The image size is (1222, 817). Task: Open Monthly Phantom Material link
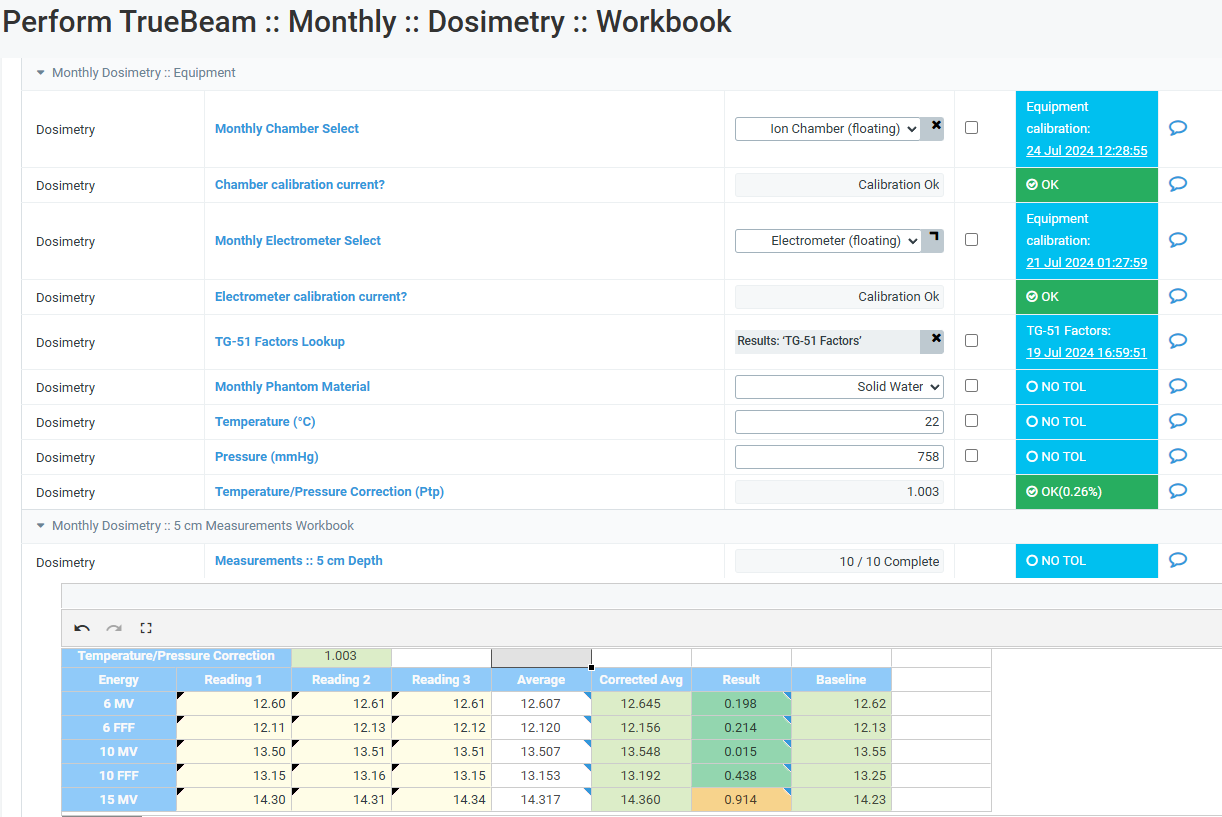292,386
